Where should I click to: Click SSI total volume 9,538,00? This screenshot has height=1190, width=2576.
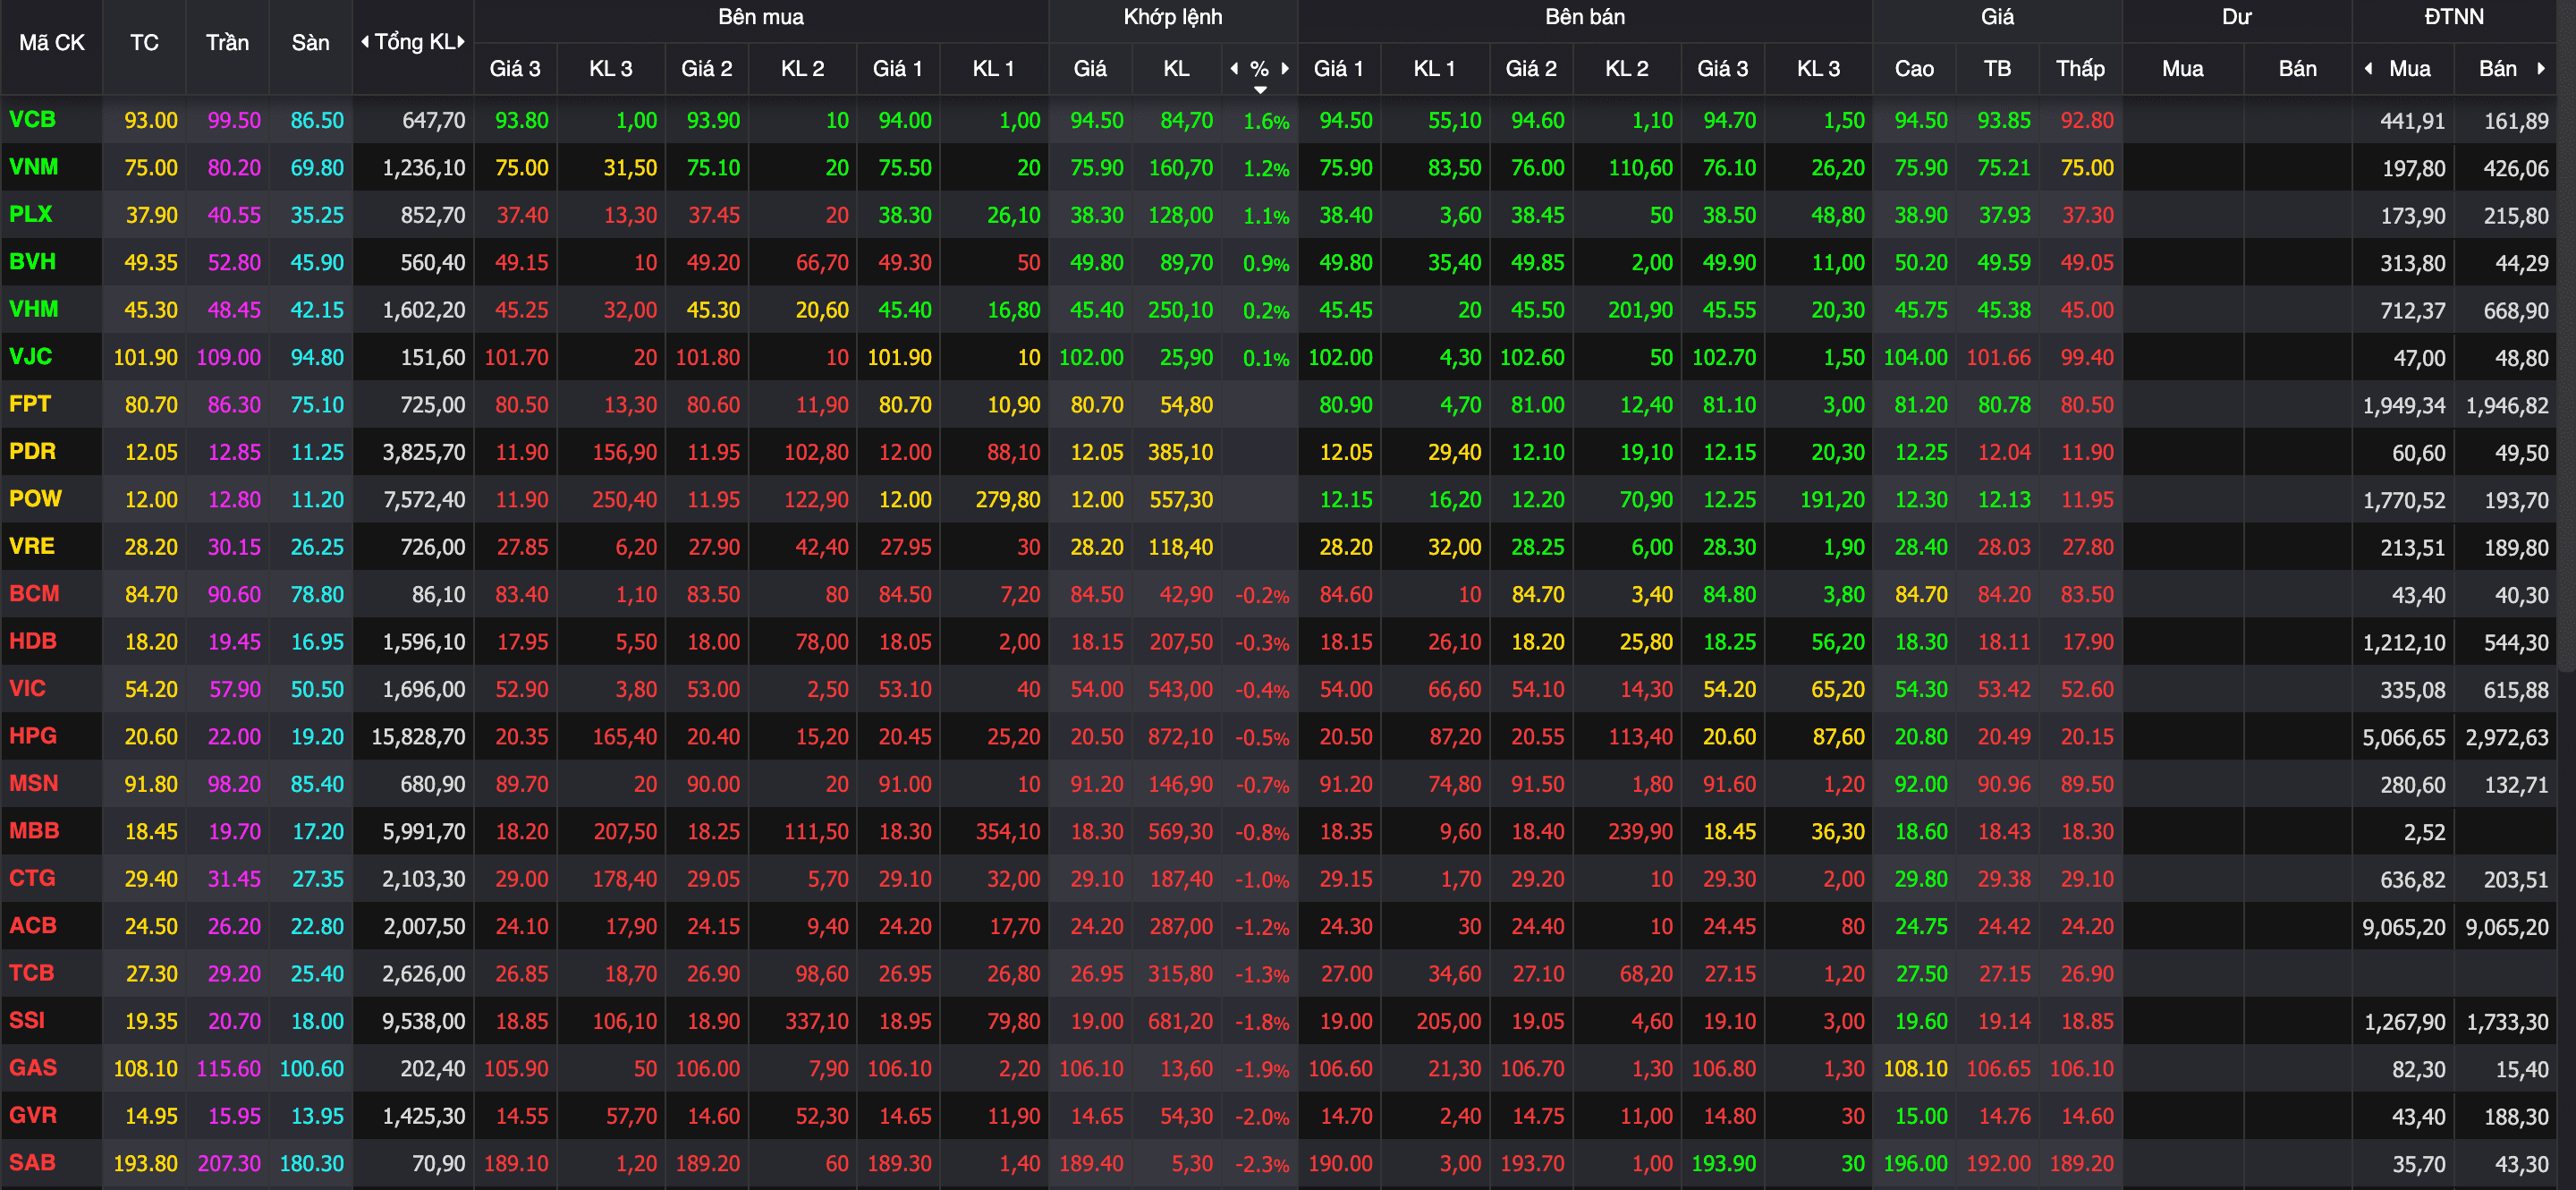(424, 1021)
